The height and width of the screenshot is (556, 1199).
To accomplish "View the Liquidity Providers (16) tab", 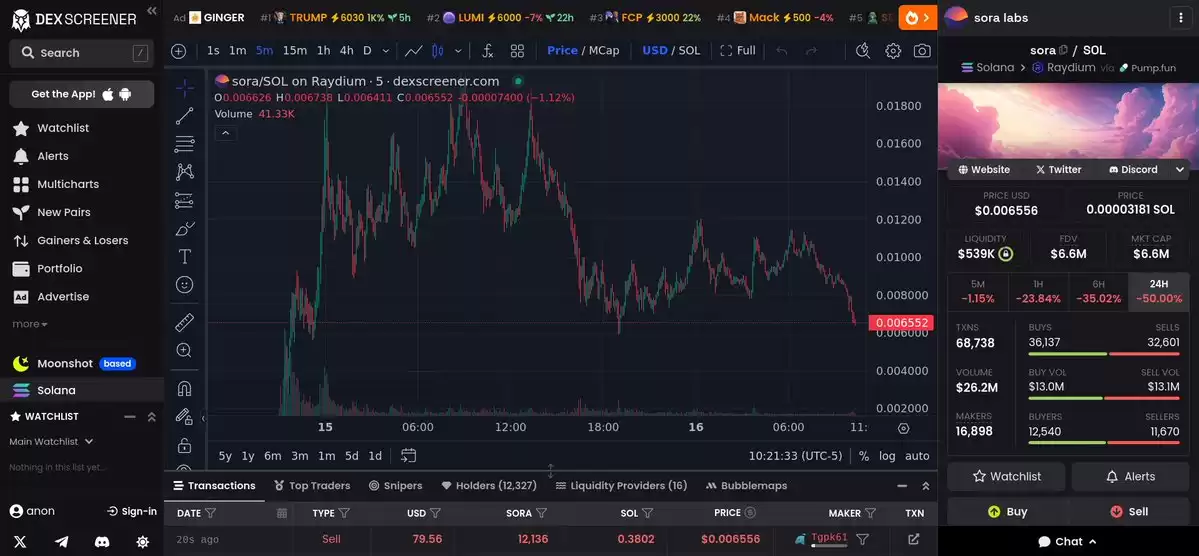I will pos(622,486).
